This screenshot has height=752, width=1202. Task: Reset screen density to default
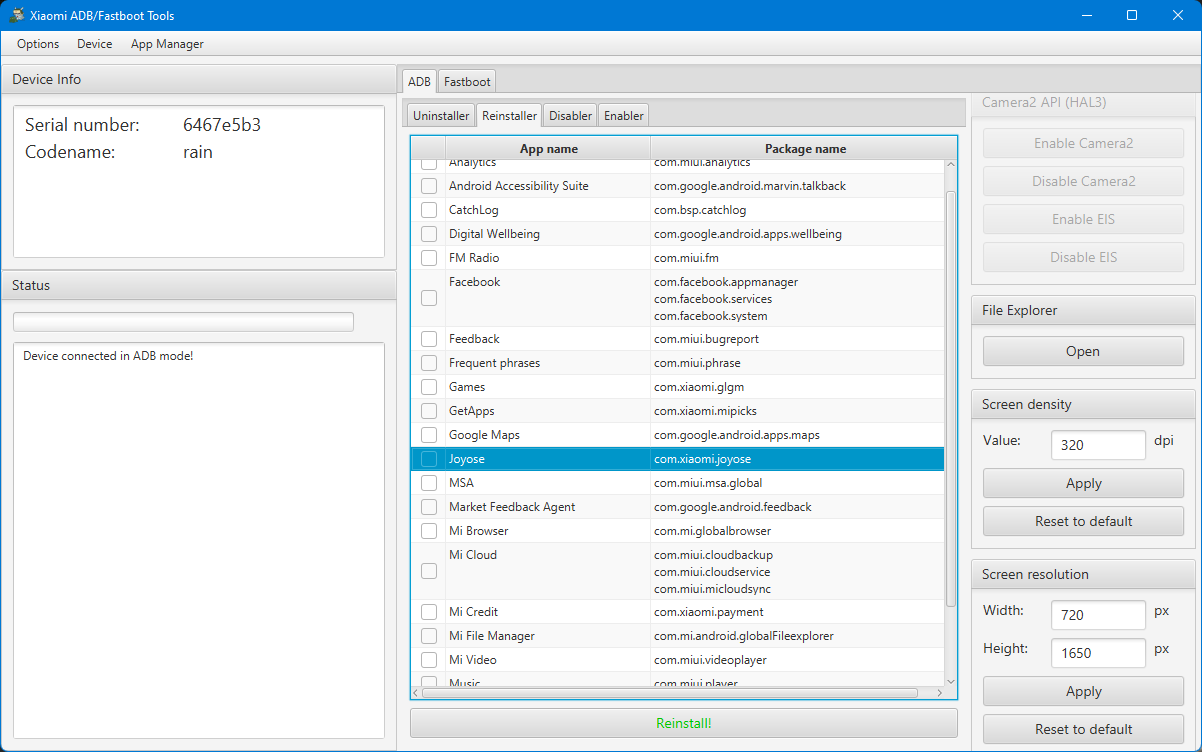click(1083, 521)
